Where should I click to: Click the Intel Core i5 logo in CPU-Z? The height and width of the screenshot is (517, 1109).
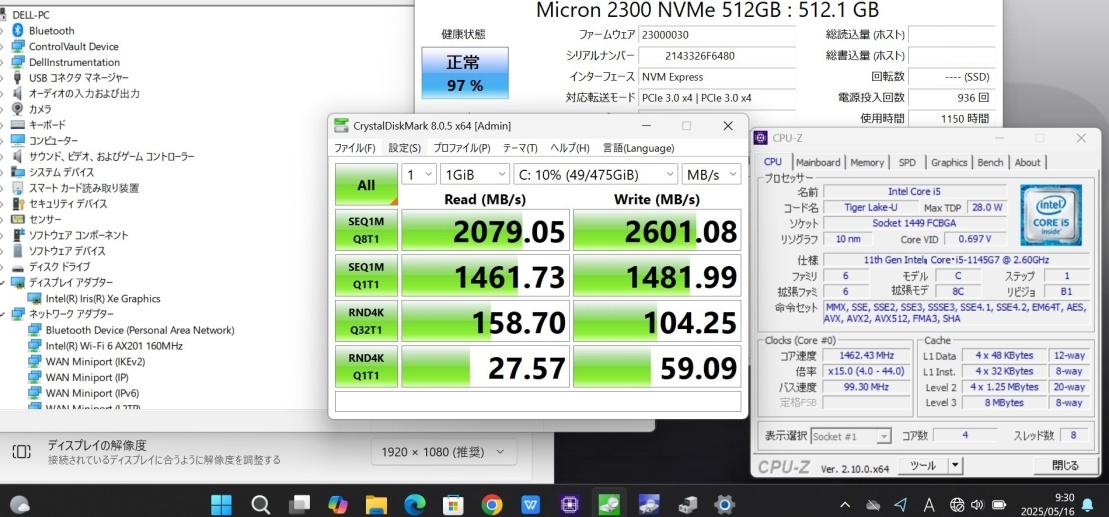(1050, 215)
